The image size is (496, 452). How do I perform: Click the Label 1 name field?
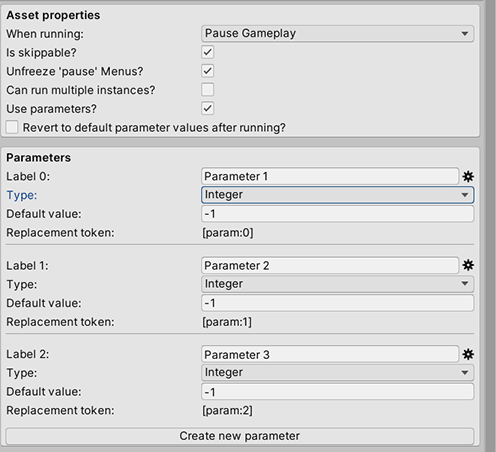point(330,266)
